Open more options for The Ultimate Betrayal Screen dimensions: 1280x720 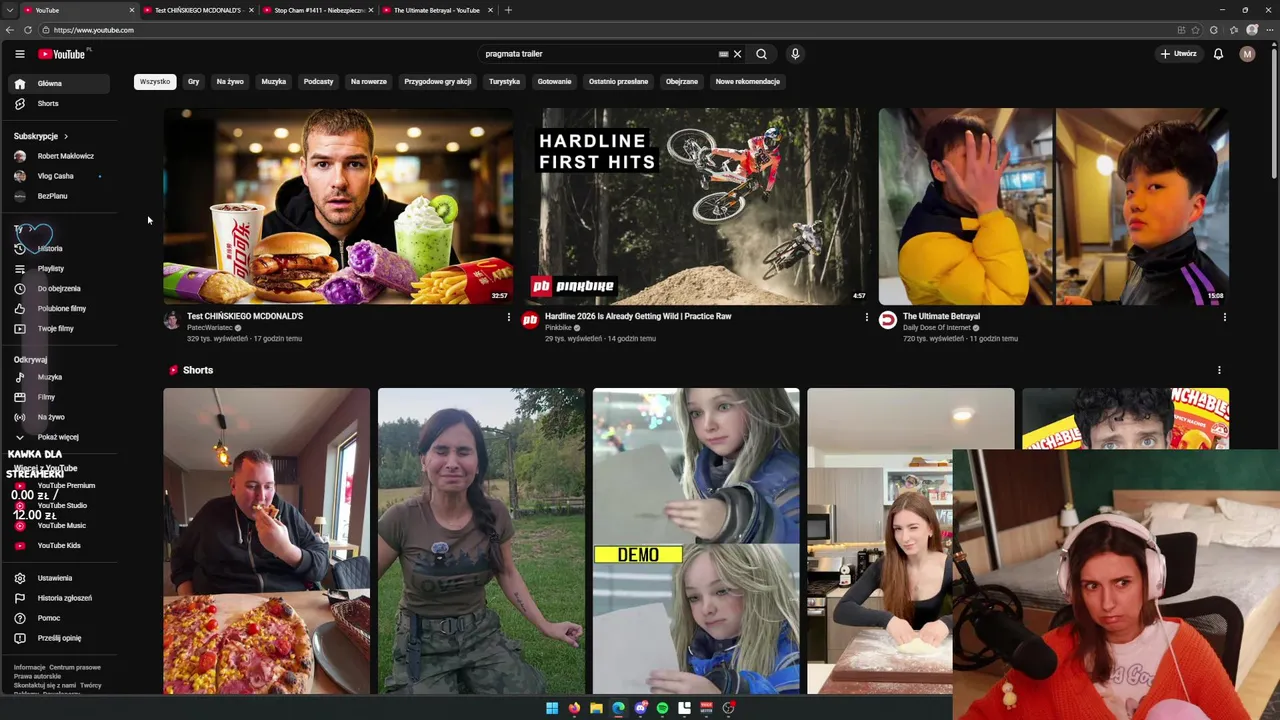(x=1224, y=317)
